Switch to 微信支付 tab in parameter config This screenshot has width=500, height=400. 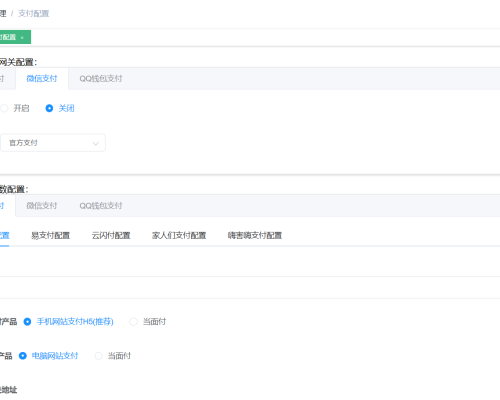(42, 206)
